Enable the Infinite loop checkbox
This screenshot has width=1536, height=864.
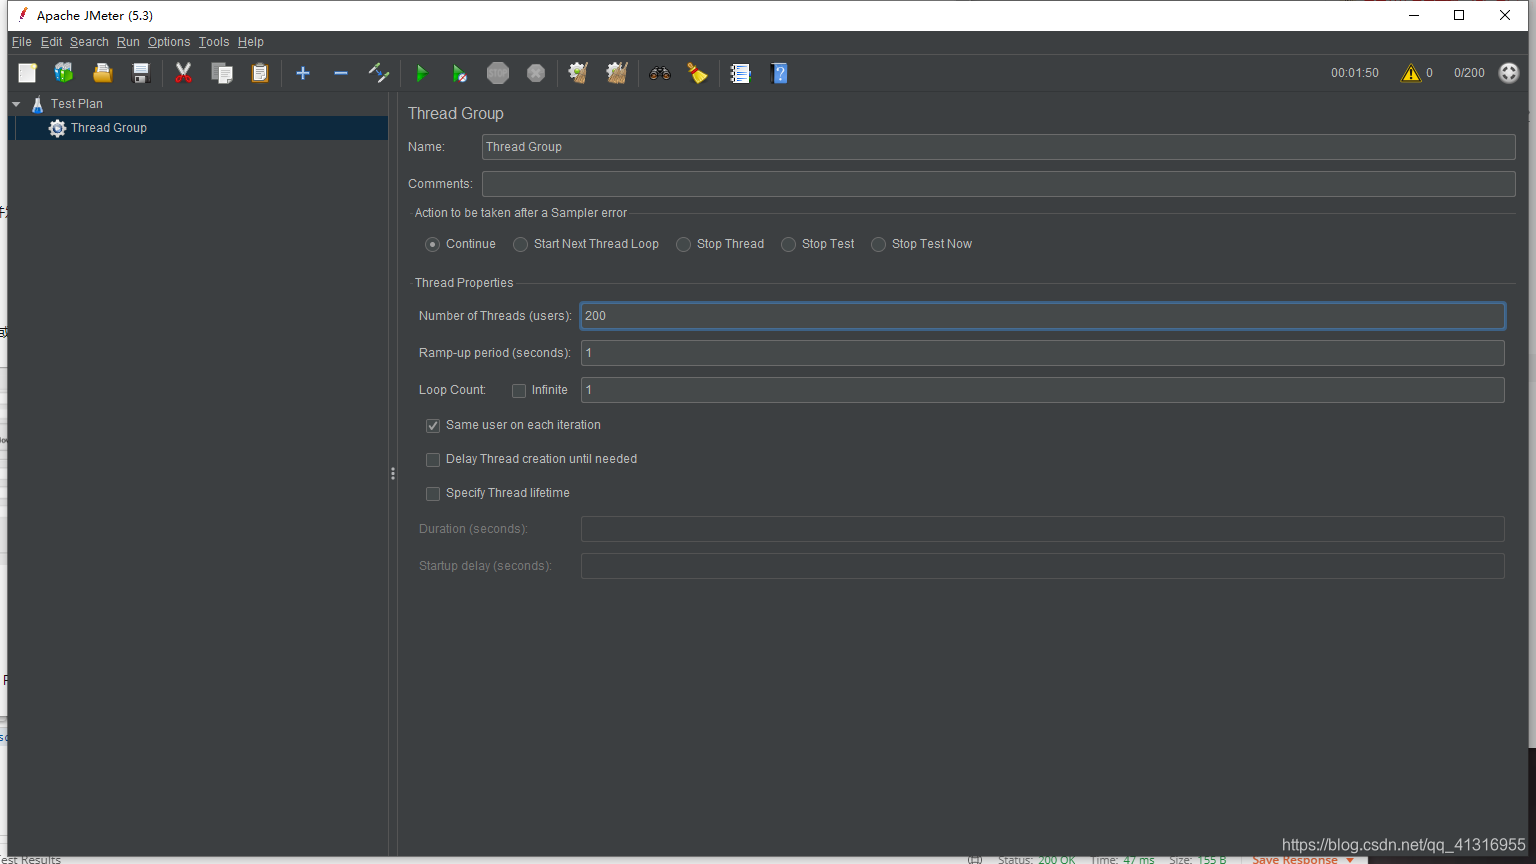[519, 391]
